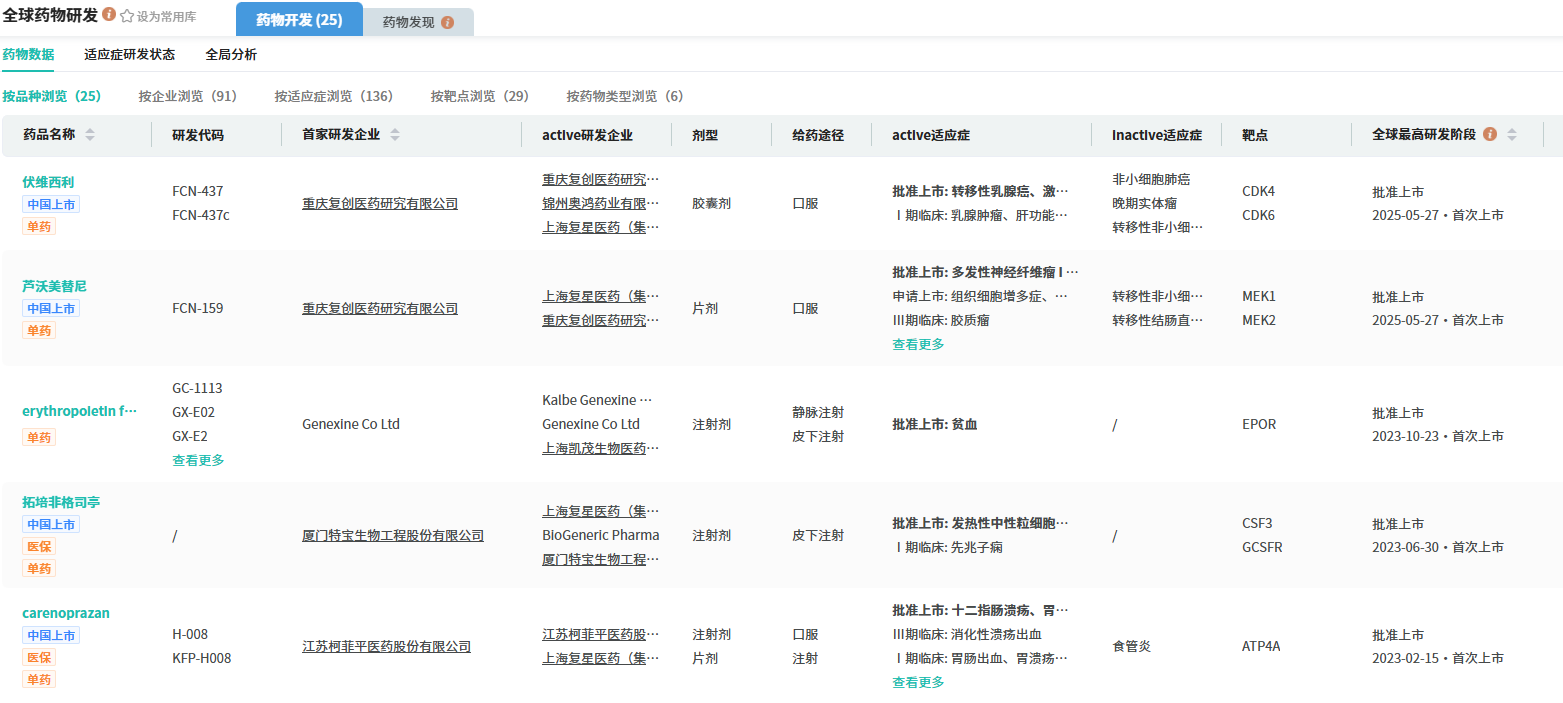
Task: Click 中国上市 tag under 伏维西利
Action: (51, 204)
